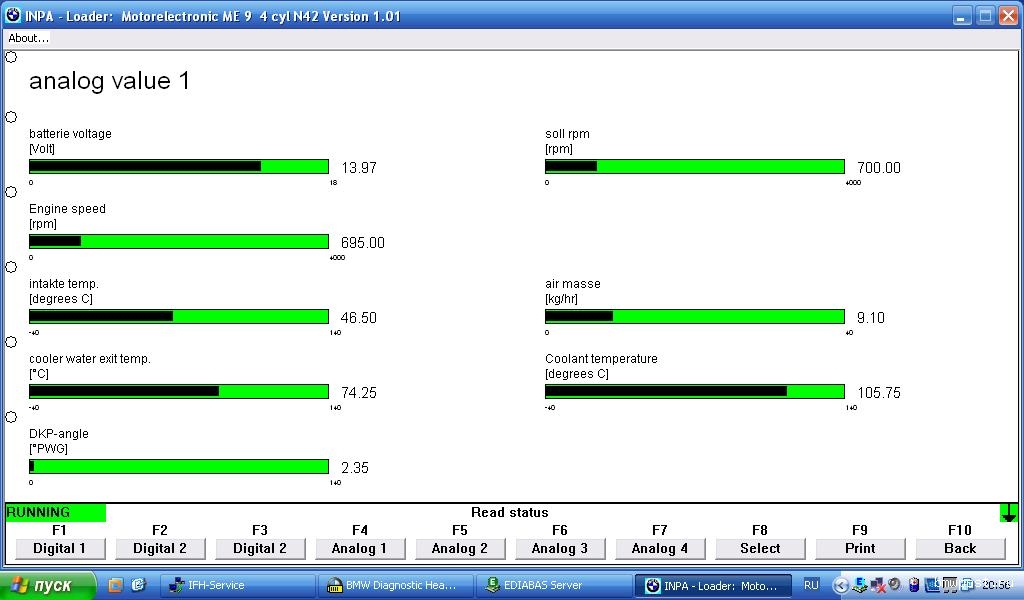
Task: Open the Windows Start (пуск) button
Action: click(48, 585)
